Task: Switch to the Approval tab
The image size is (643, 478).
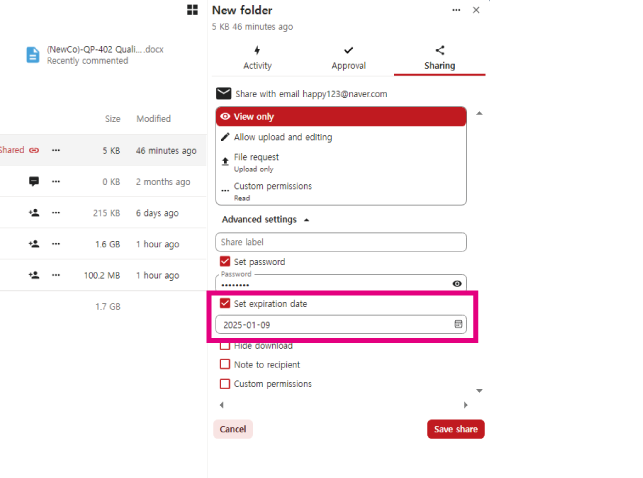Action: [x=348, y=58]
